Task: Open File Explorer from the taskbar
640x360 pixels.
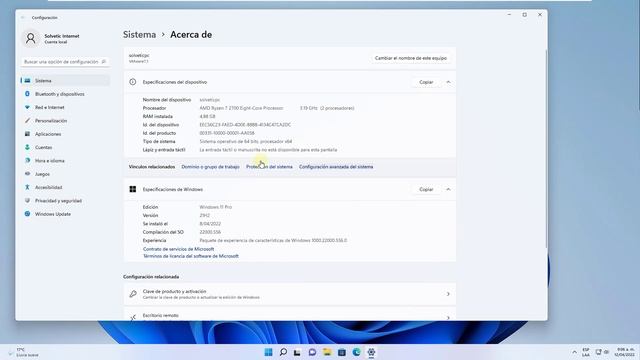Action: click(327, 352)
